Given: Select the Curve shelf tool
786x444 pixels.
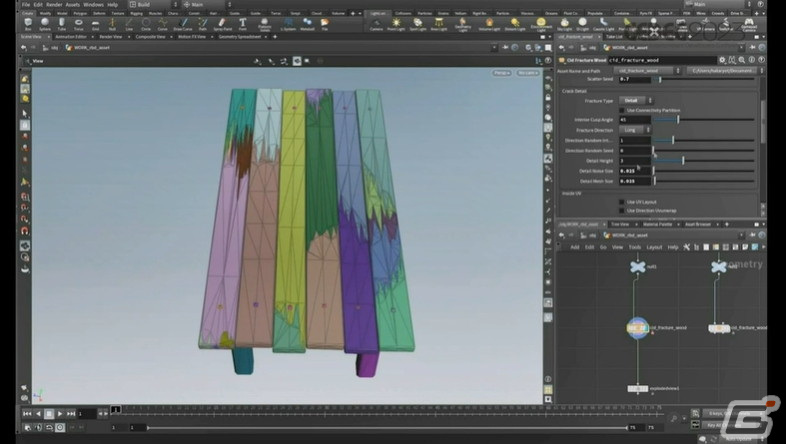Looking at the screenshot, I should 163,24.
